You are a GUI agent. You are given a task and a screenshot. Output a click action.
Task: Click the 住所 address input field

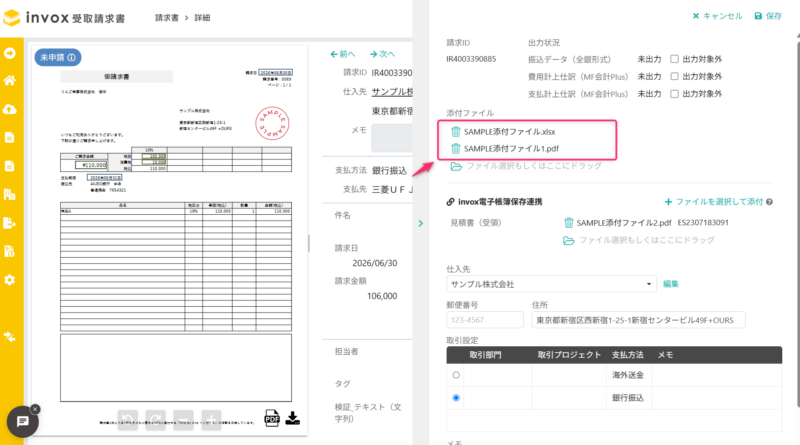(x=638, y=320)
